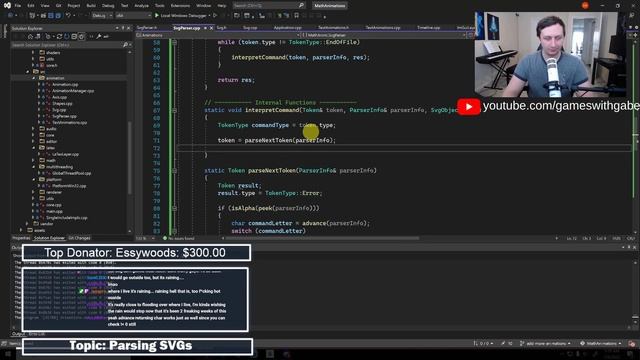This screenshot has width=640, height=360.
Task: Click the bookmark toolbar icon
Action: coord(296,16)
